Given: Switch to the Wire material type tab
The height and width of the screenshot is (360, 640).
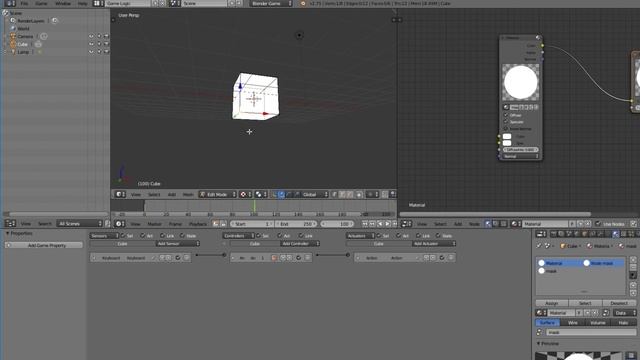Looking at the screenshot, I should (573, 322).
